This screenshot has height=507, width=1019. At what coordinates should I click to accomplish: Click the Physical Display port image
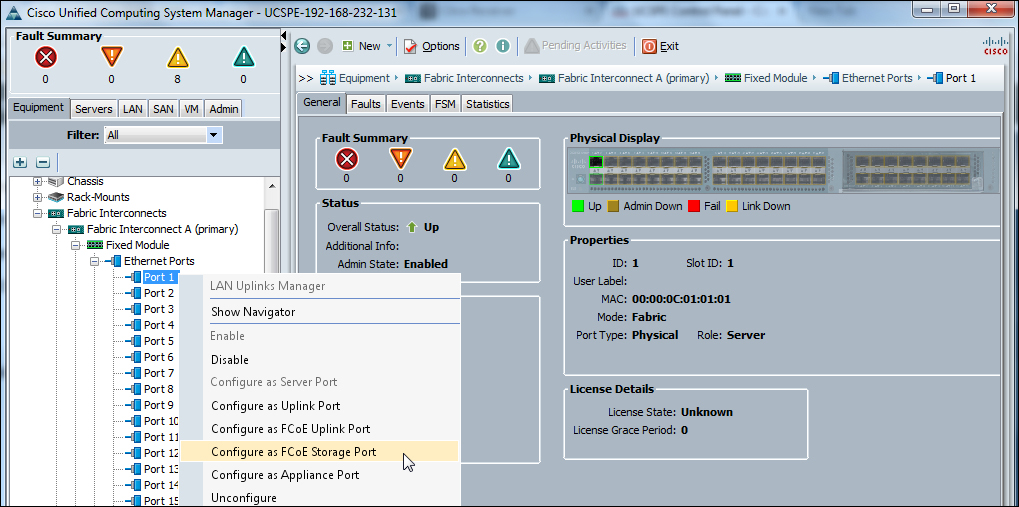(784, 170)
